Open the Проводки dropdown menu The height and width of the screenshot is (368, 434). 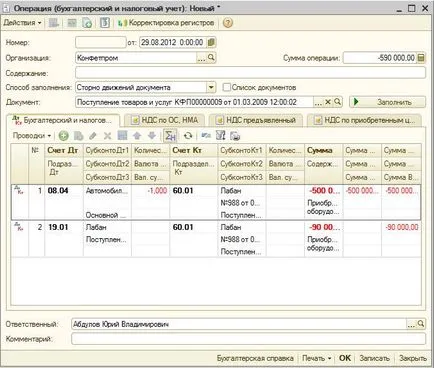click(32, 136)
